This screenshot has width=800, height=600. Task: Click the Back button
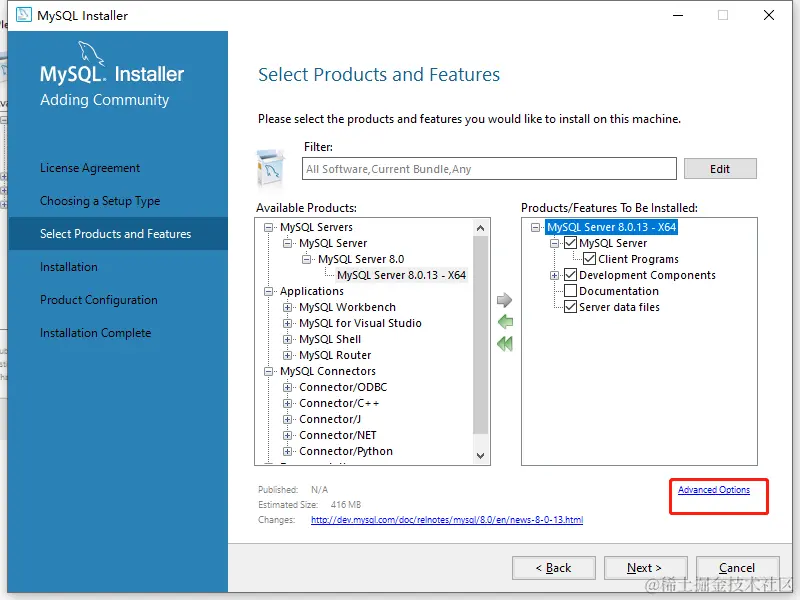tap(554, 568)
